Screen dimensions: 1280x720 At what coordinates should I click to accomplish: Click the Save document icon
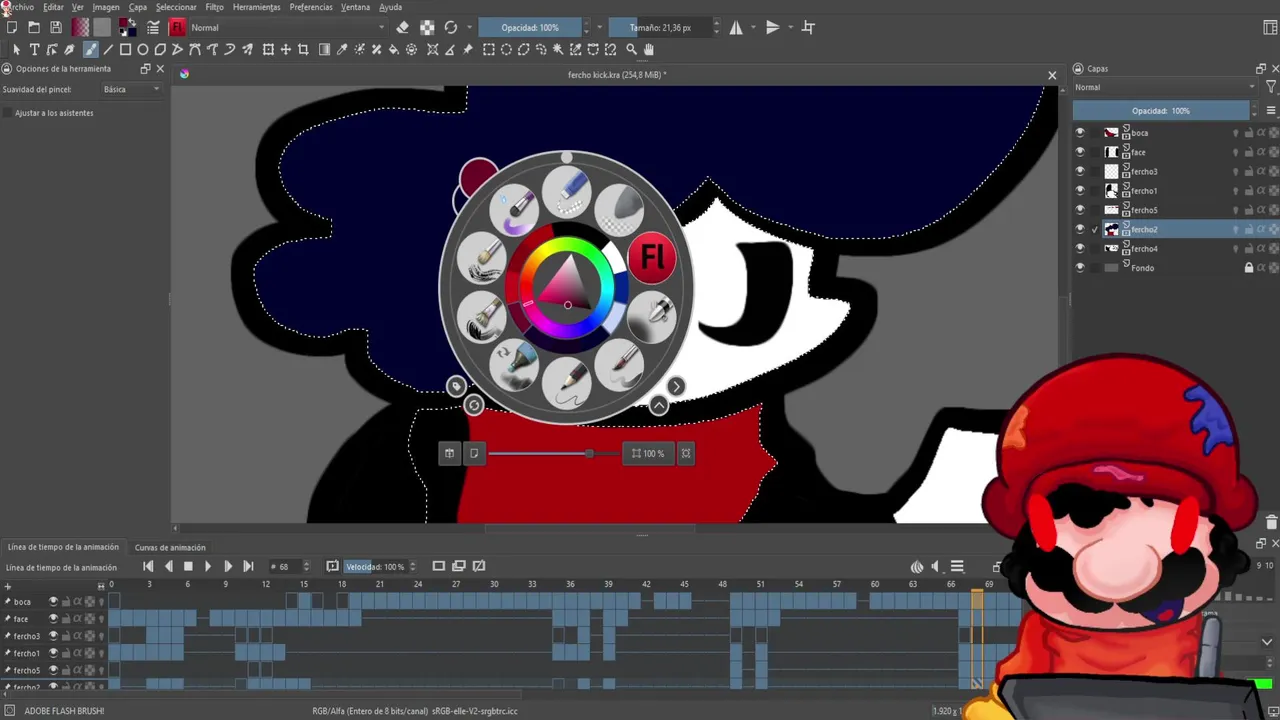[56, 27]
